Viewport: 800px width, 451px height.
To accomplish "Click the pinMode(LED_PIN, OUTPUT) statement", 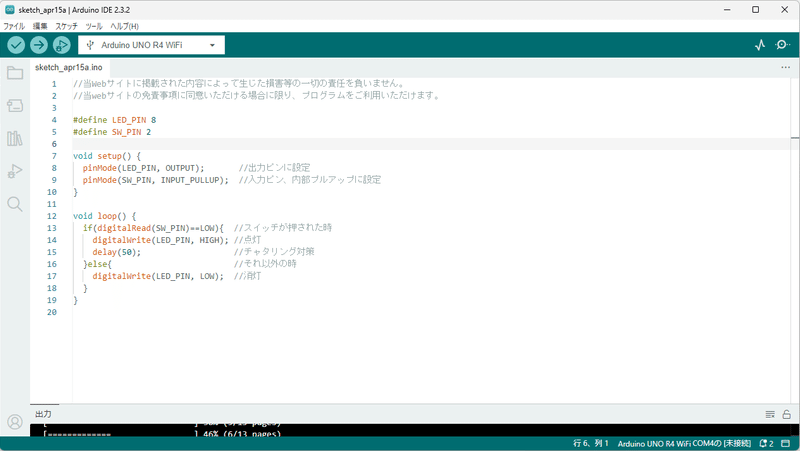I will [143, 168].
